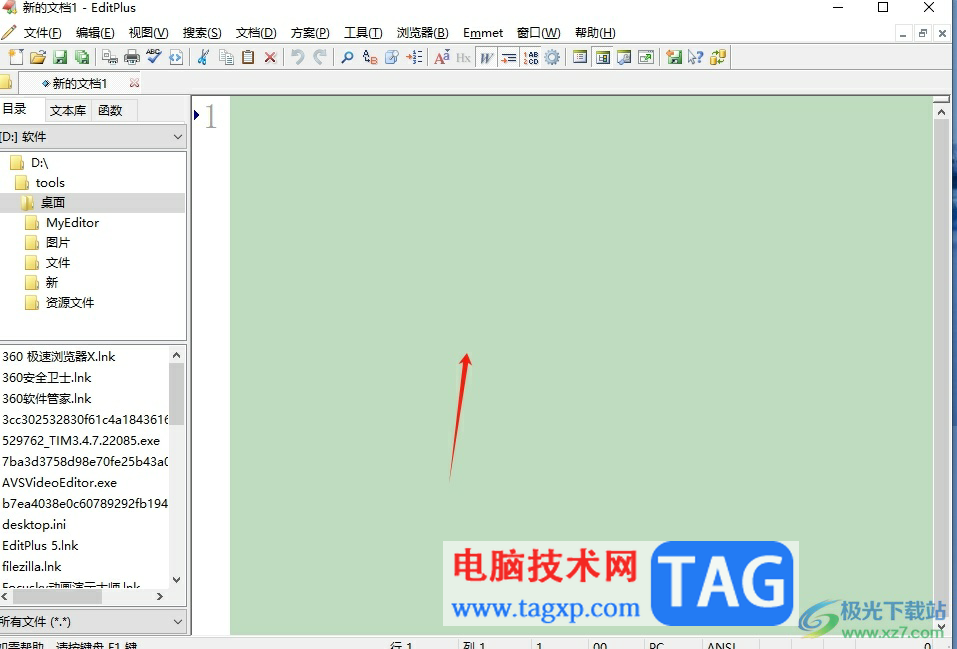This screenshot has height=649, width=957.
Task: Open Find with the magnifier icon
Action: [x=347, y=57]
